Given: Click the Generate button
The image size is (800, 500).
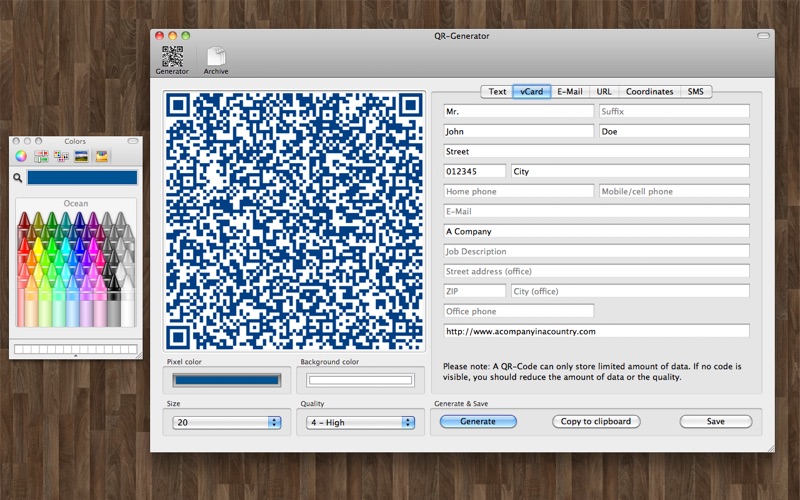Looking at the screenshot, I should click(x=478, y=421).
